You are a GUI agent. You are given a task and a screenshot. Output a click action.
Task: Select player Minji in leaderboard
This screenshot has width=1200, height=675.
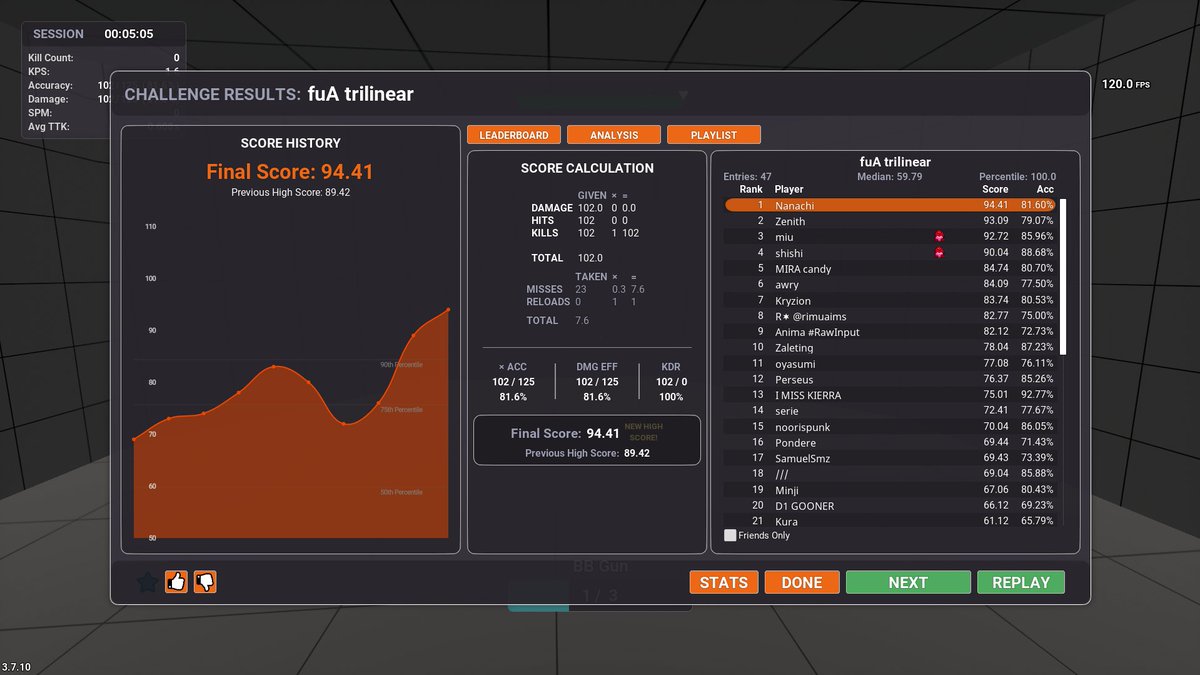pos(890,490)
